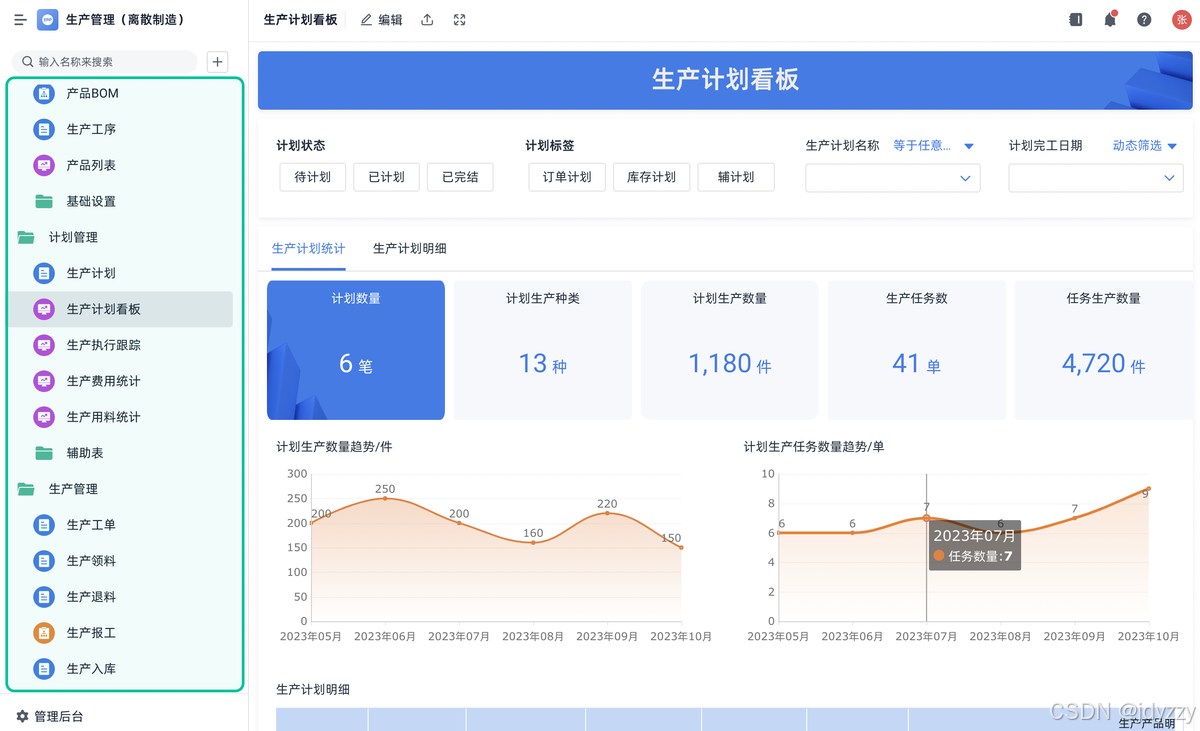
Task: Click the 计划生产种类 13 种 card
Action: point(543,350)
